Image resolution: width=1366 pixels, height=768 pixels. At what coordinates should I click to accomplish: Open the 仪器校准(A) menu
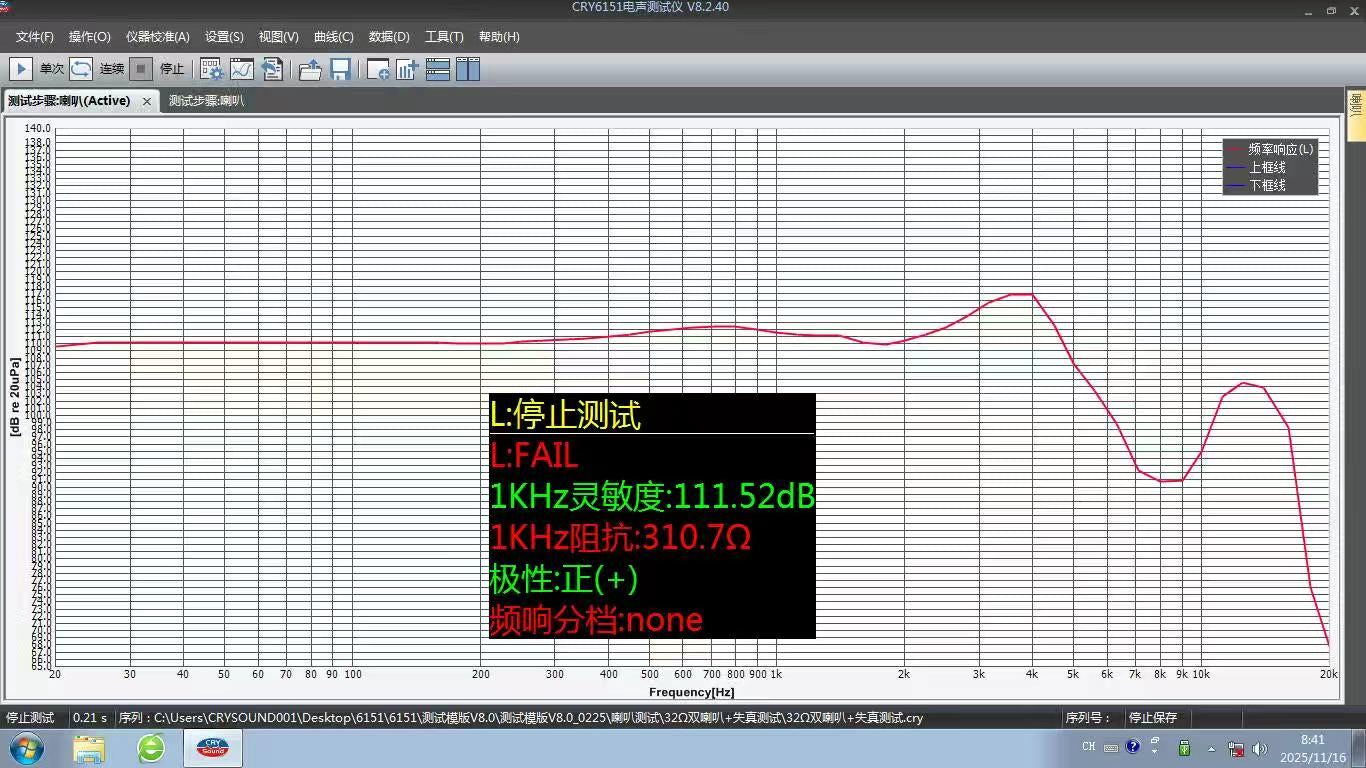(157, 37)
